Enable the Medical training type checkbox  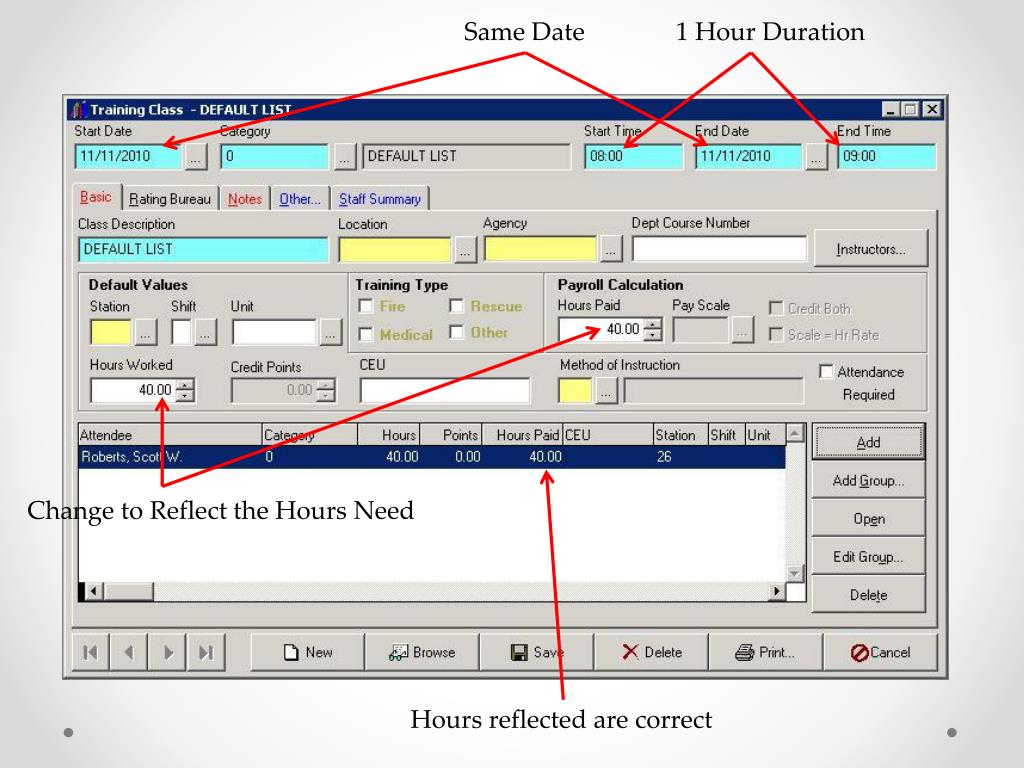pyautogui.click(x=366, y=334)
